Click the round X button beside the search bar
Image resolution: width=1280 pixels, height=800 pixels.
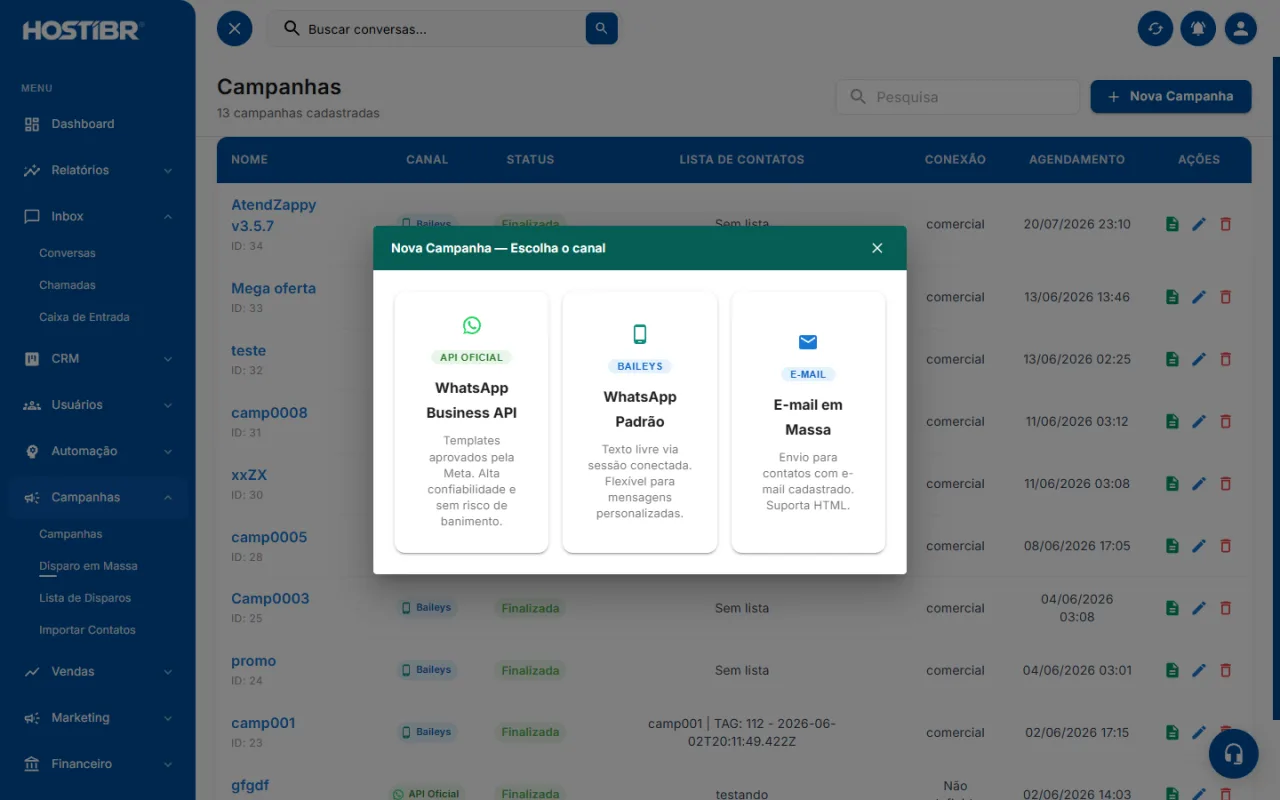click(234, 28)
